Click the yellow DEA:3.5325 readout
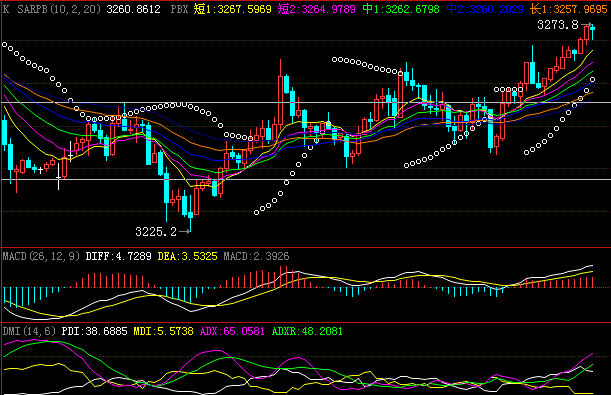 click(187, 256)
